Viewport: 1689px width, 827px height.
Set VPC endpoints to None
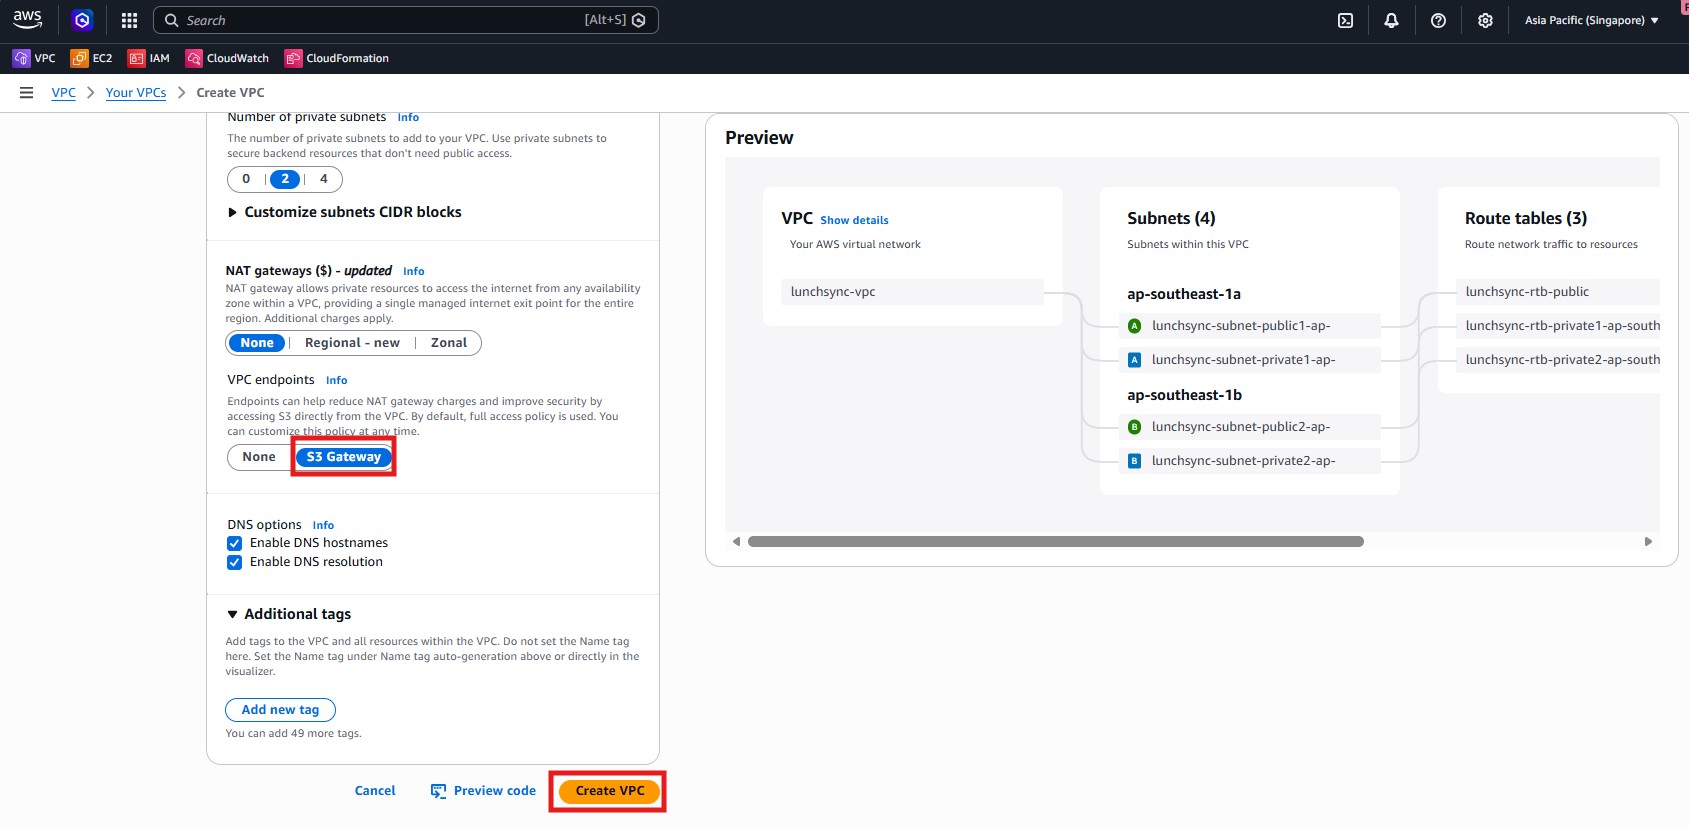[x=259, y=457]
